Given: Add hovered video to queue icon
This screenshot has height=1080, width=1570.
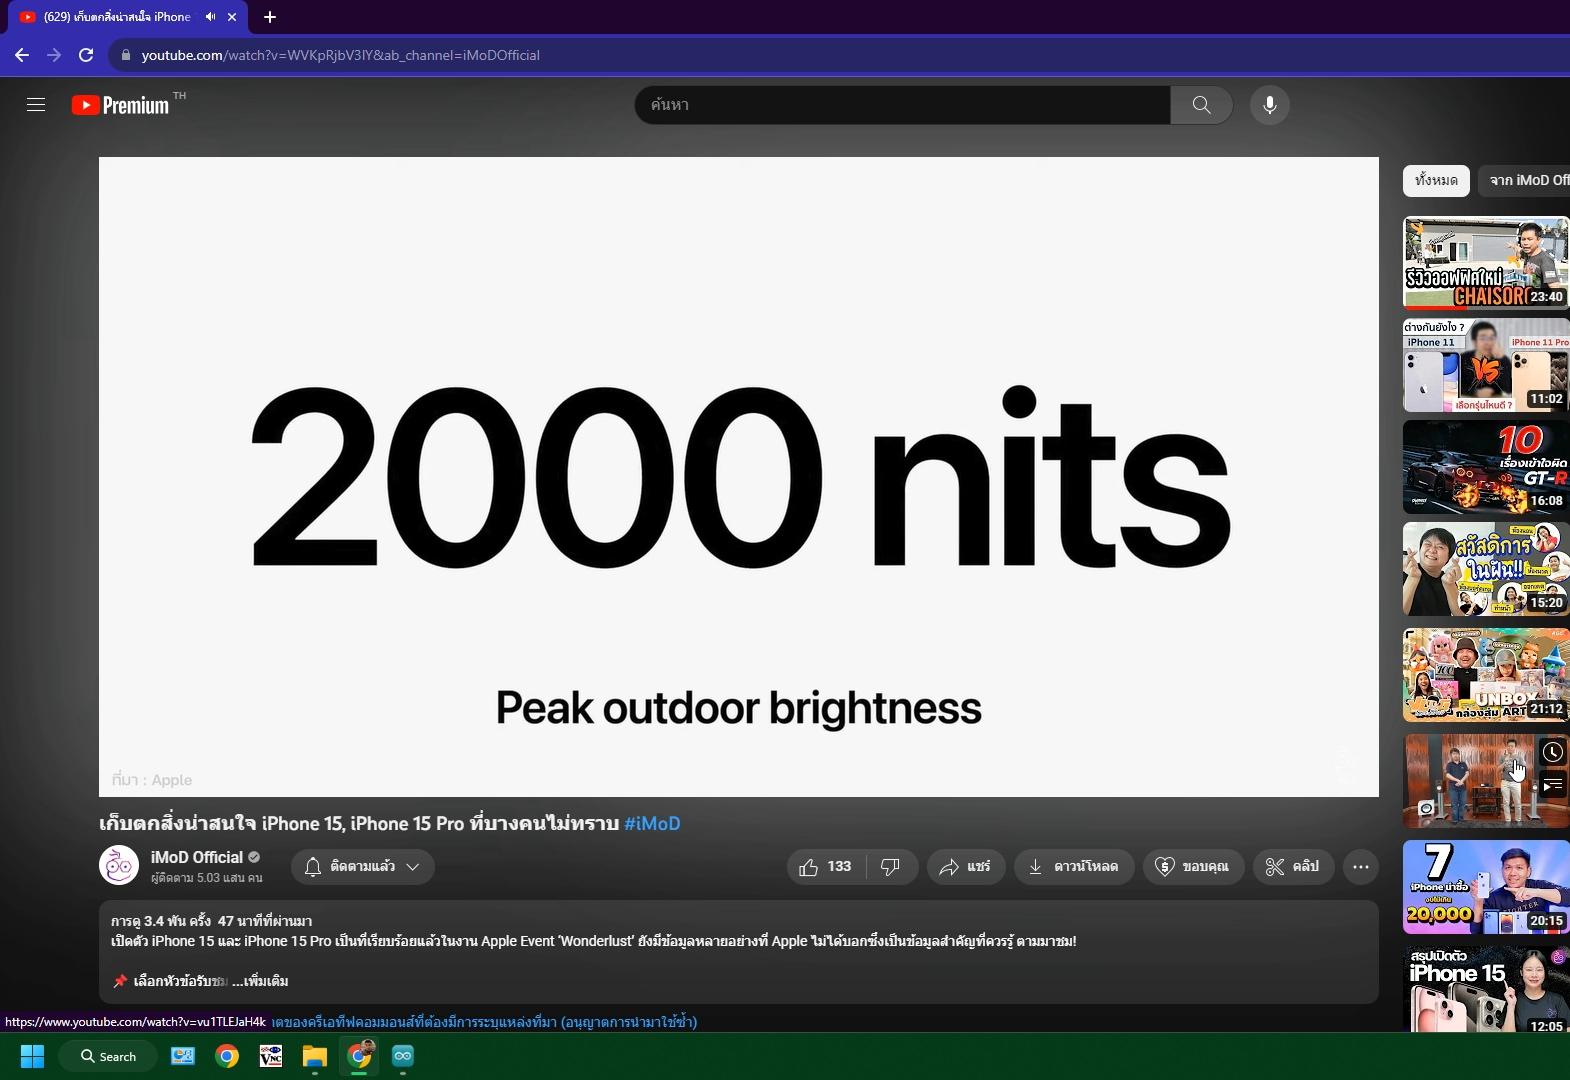Looking at the screenshot, I should pyautogui.click(x=1552, y=785).
